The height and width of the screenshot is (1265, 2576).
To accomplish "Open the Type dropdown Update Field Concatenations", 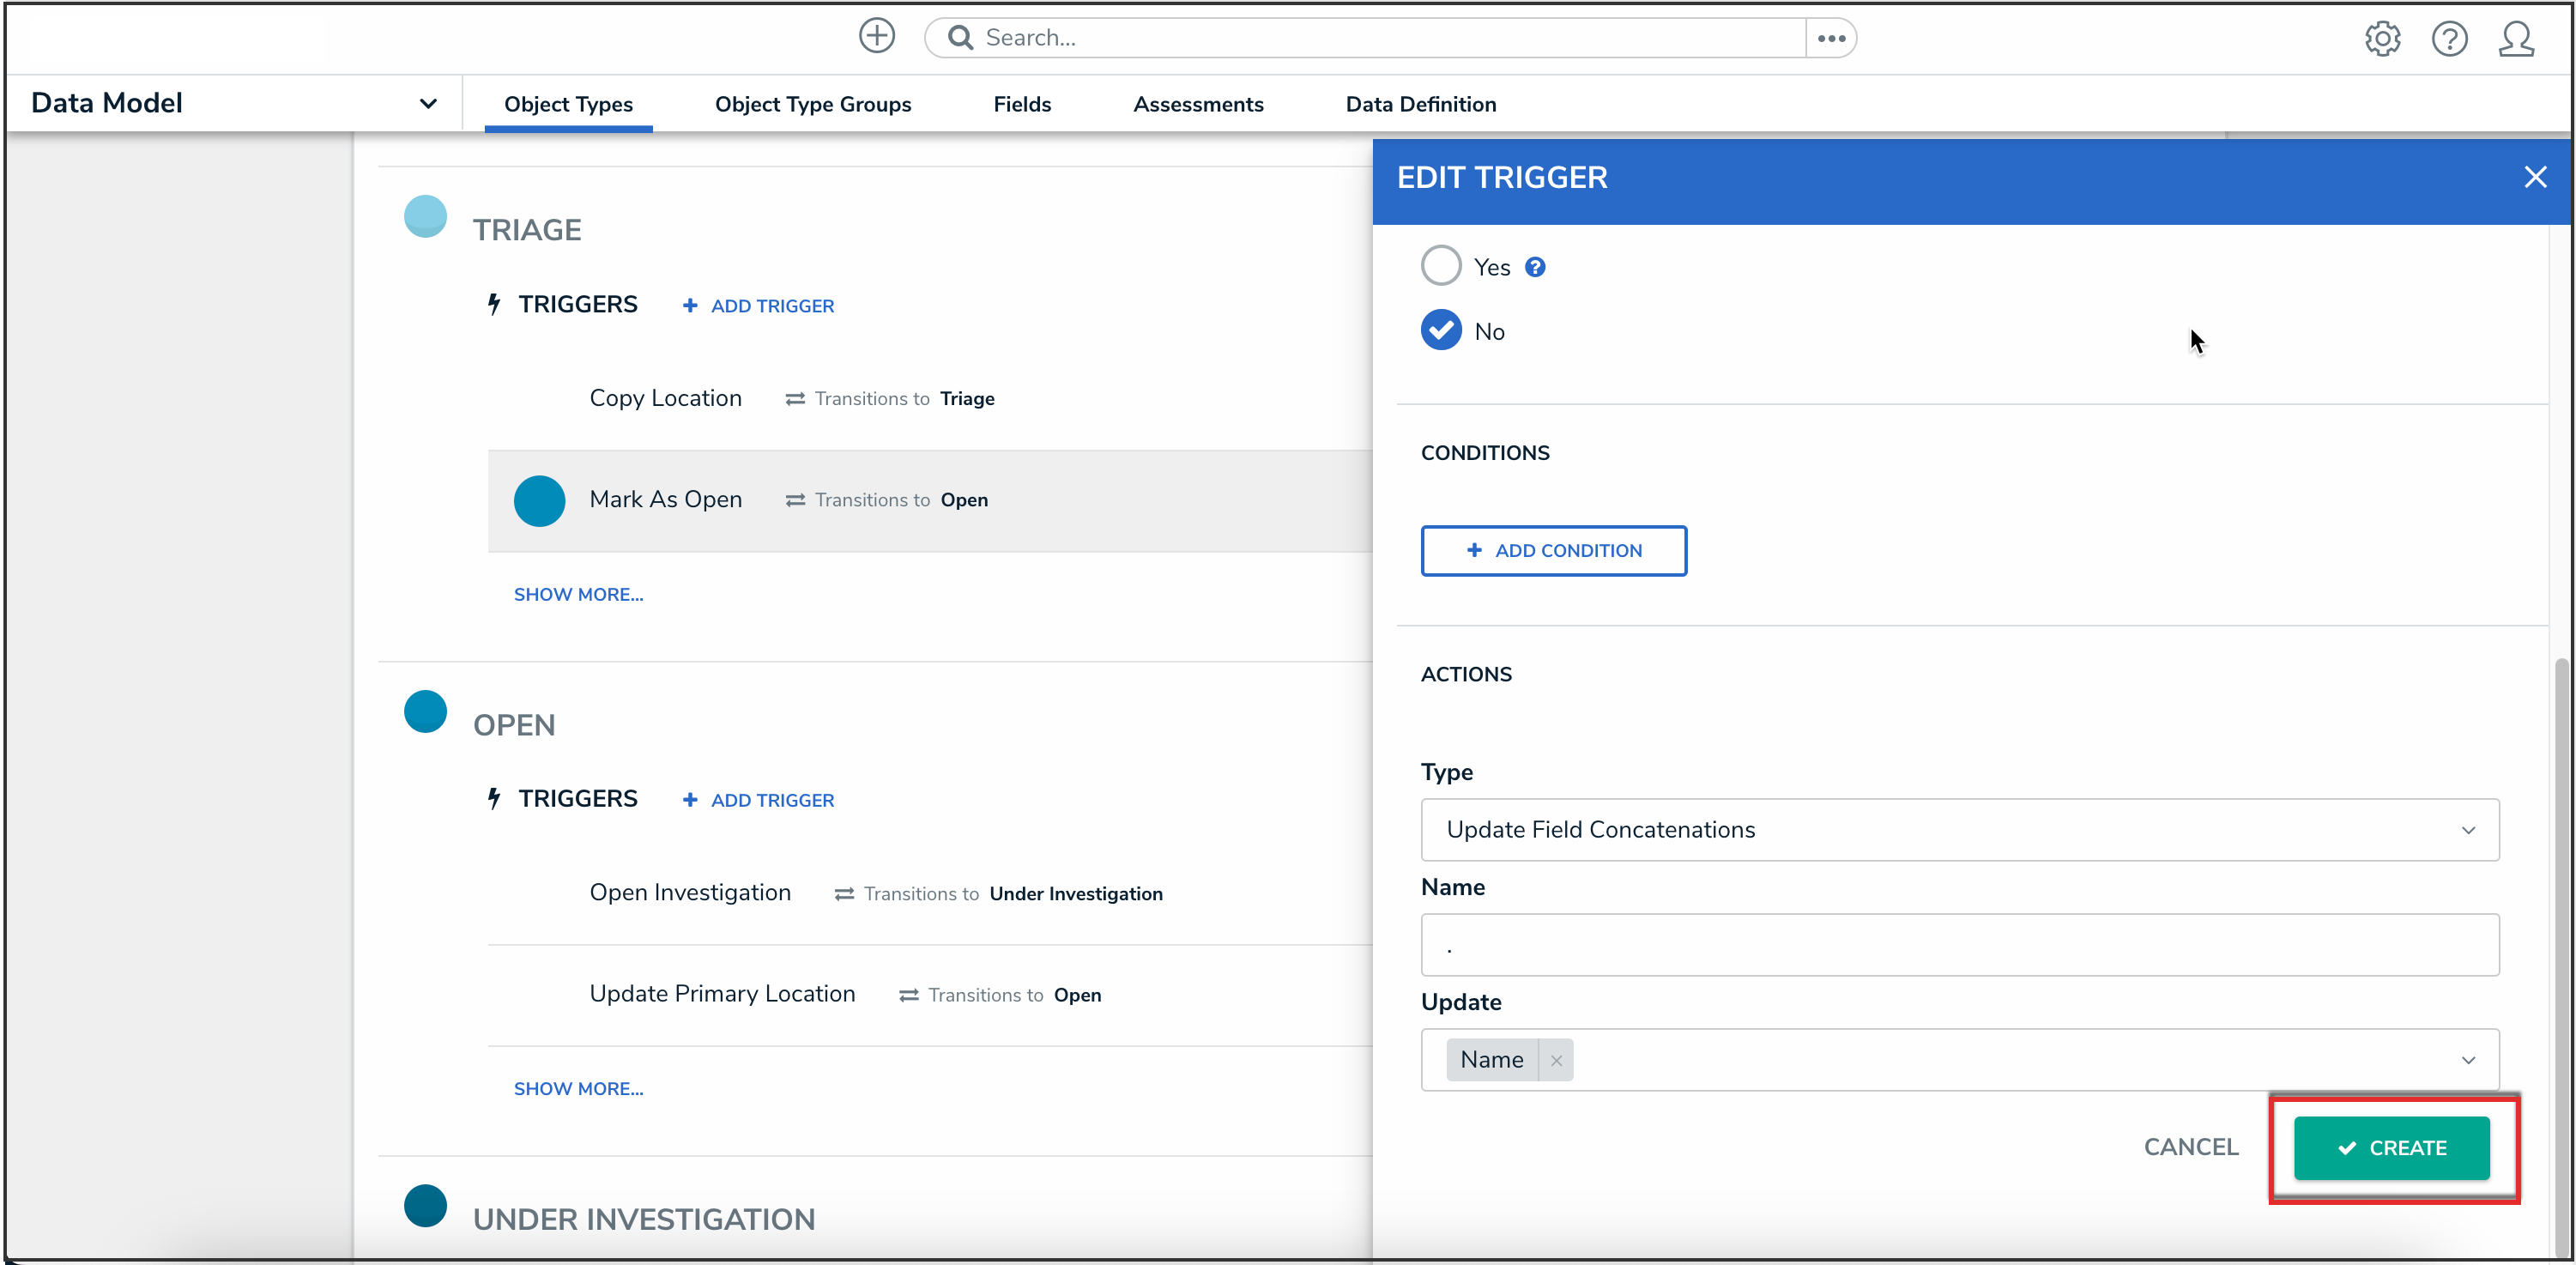I will point(1959,829).
